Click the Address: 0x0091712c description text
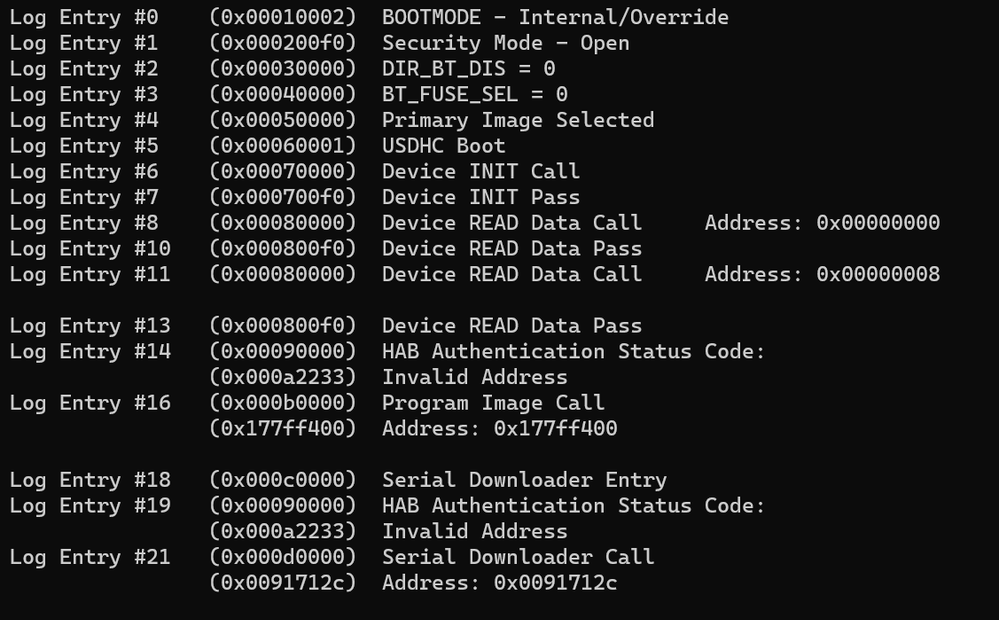 (499, 582)
